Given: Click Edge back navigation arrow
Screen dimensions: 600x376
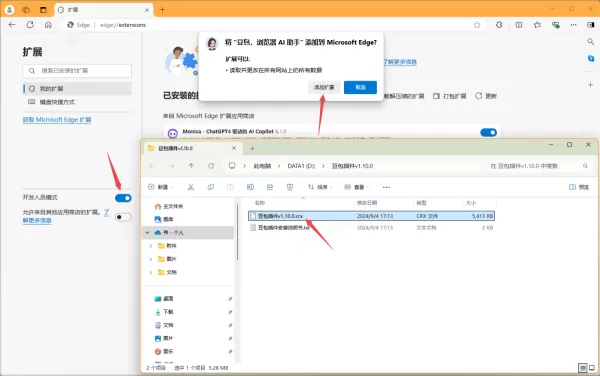Looking at the screenshot, I should (12, 25).
